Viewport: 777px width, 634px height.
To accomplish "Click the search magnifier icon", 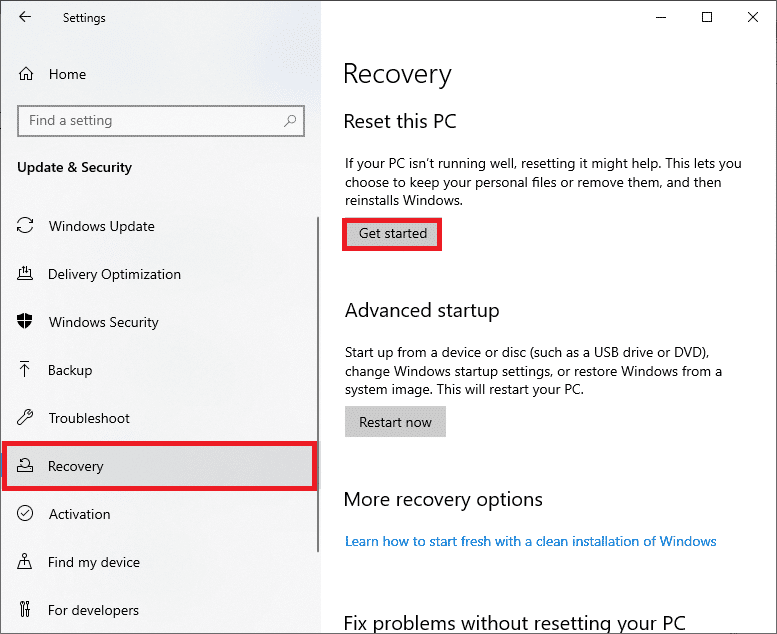I will click(291, 121).
